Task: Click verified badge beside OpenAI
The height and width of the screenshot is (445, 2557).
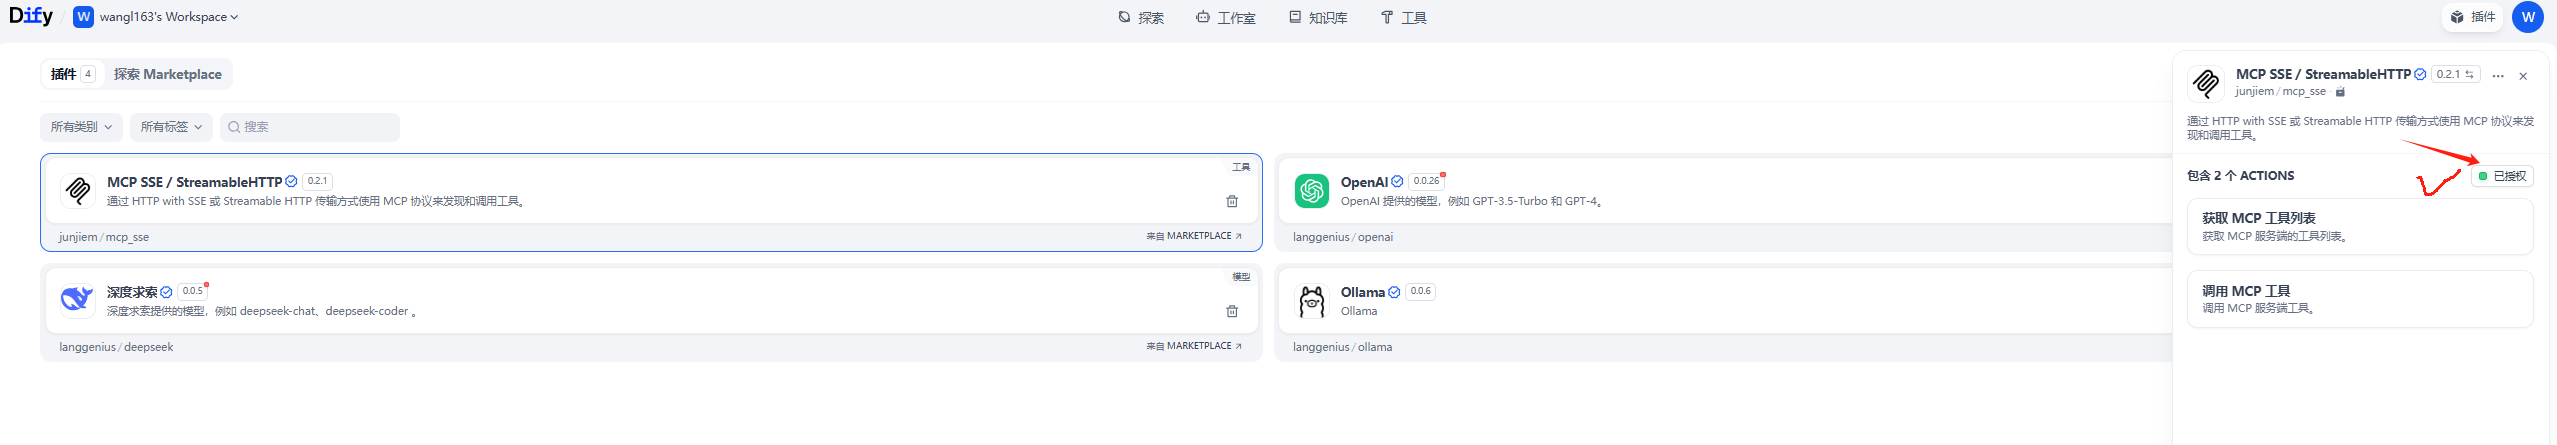Action: coord(1397,182)
